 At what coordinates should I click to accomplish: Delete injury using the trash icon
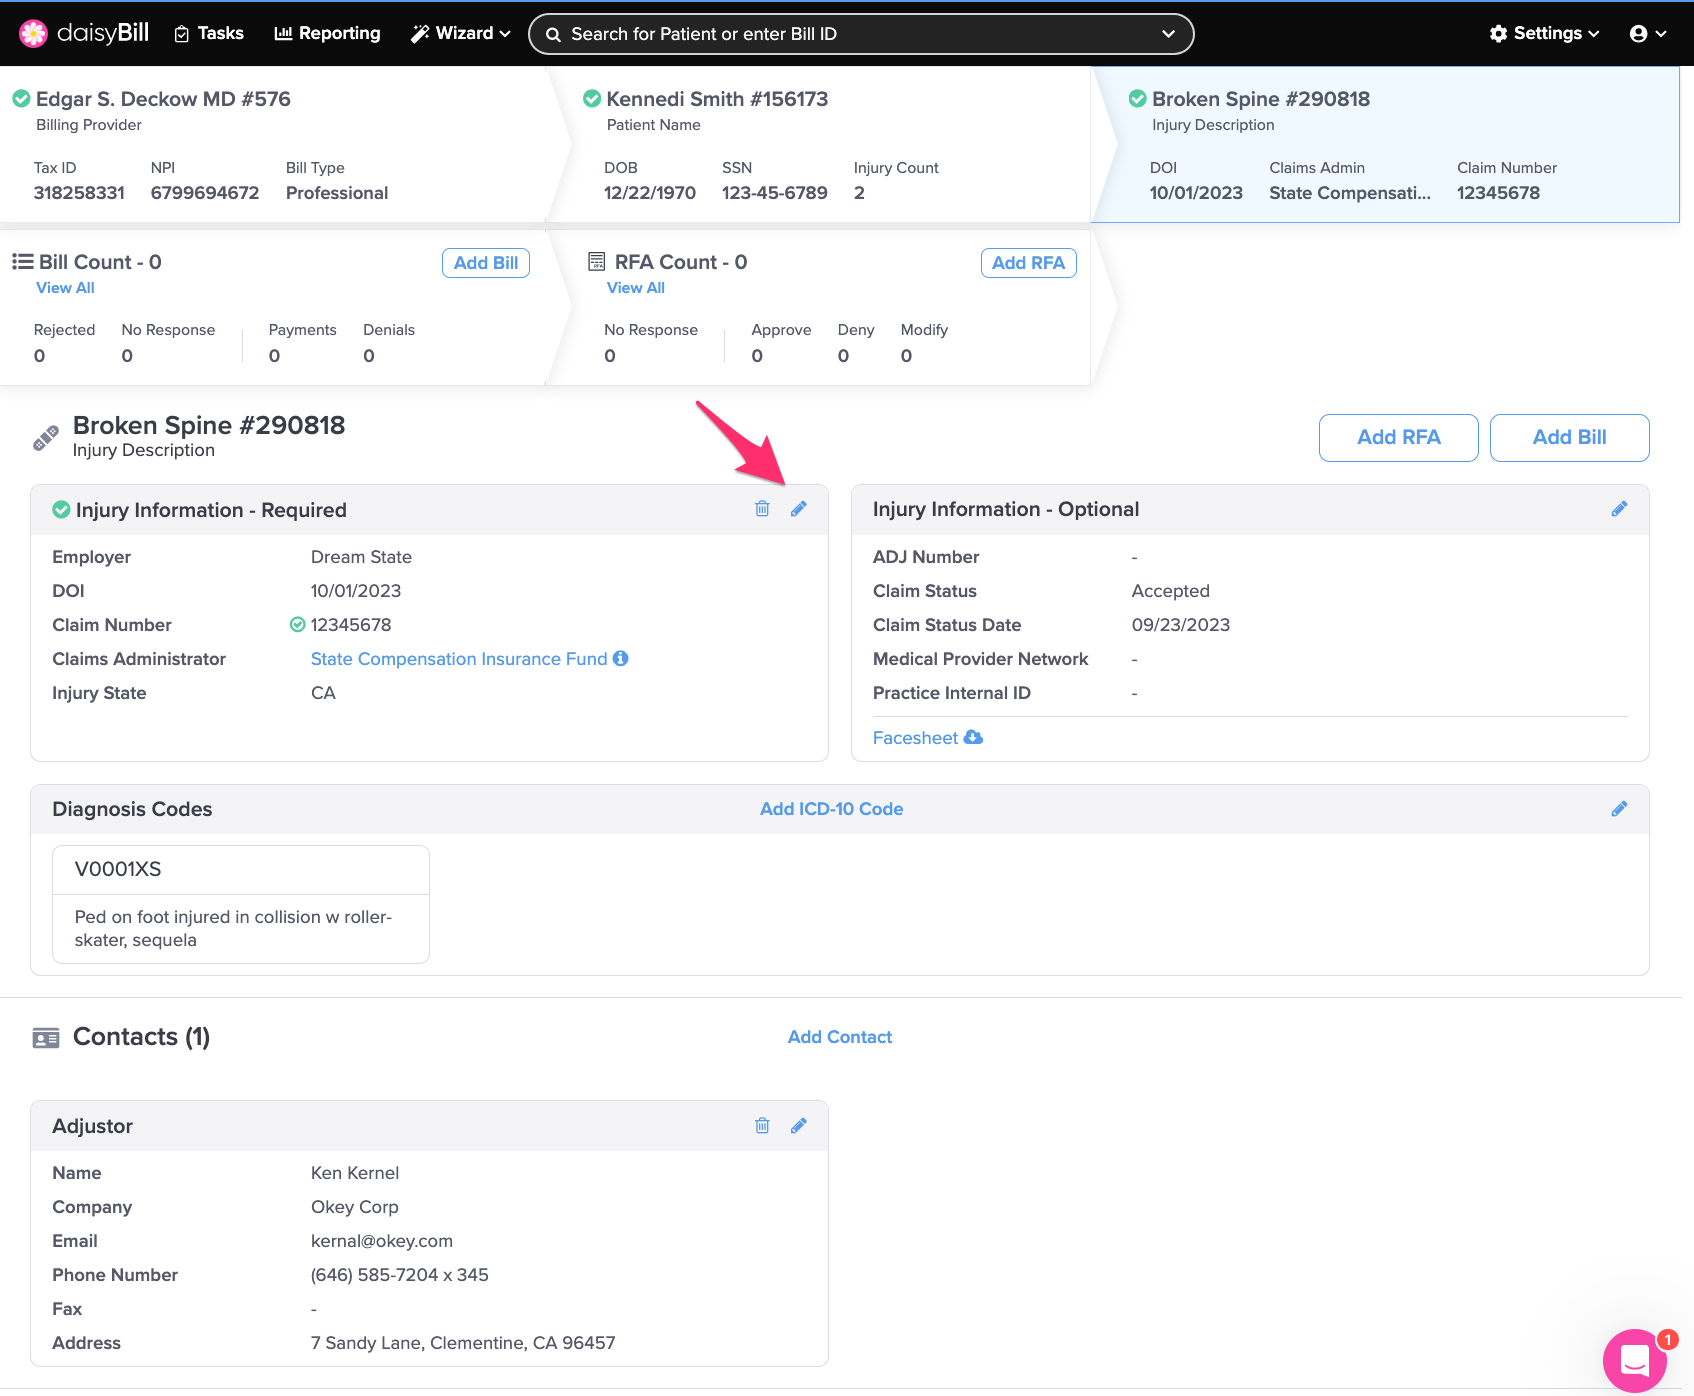point(762,509)
